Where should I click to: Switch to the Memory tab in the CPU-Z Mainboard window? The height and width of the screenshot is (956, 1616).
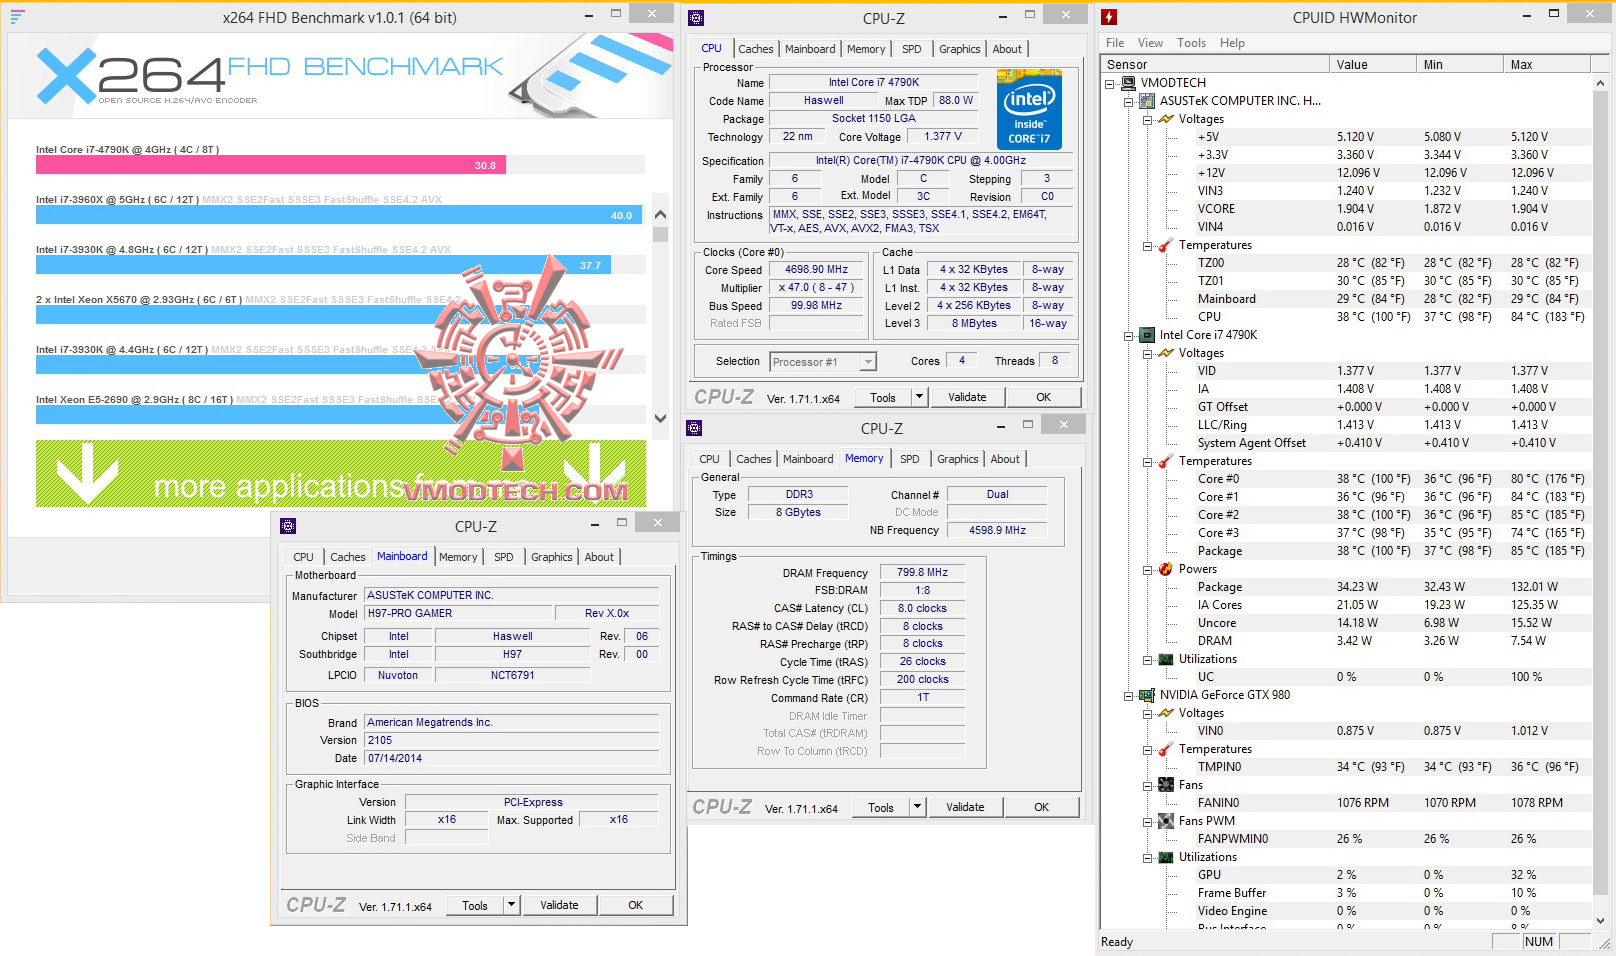[x=458, y=557]
